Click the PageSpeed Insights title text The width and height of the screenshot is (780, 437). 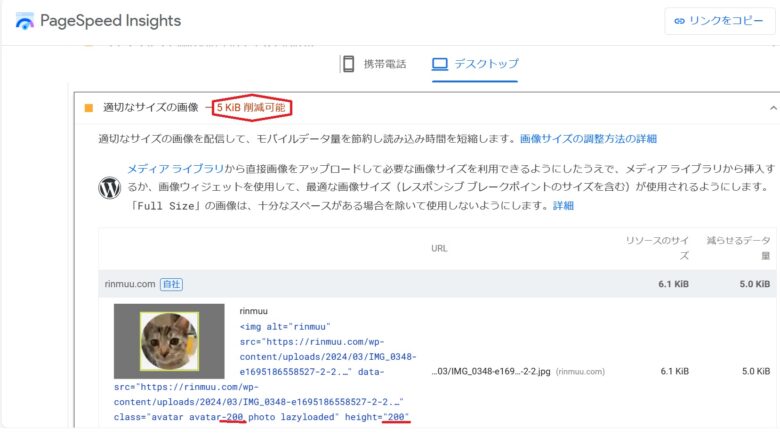click(110, 21)
